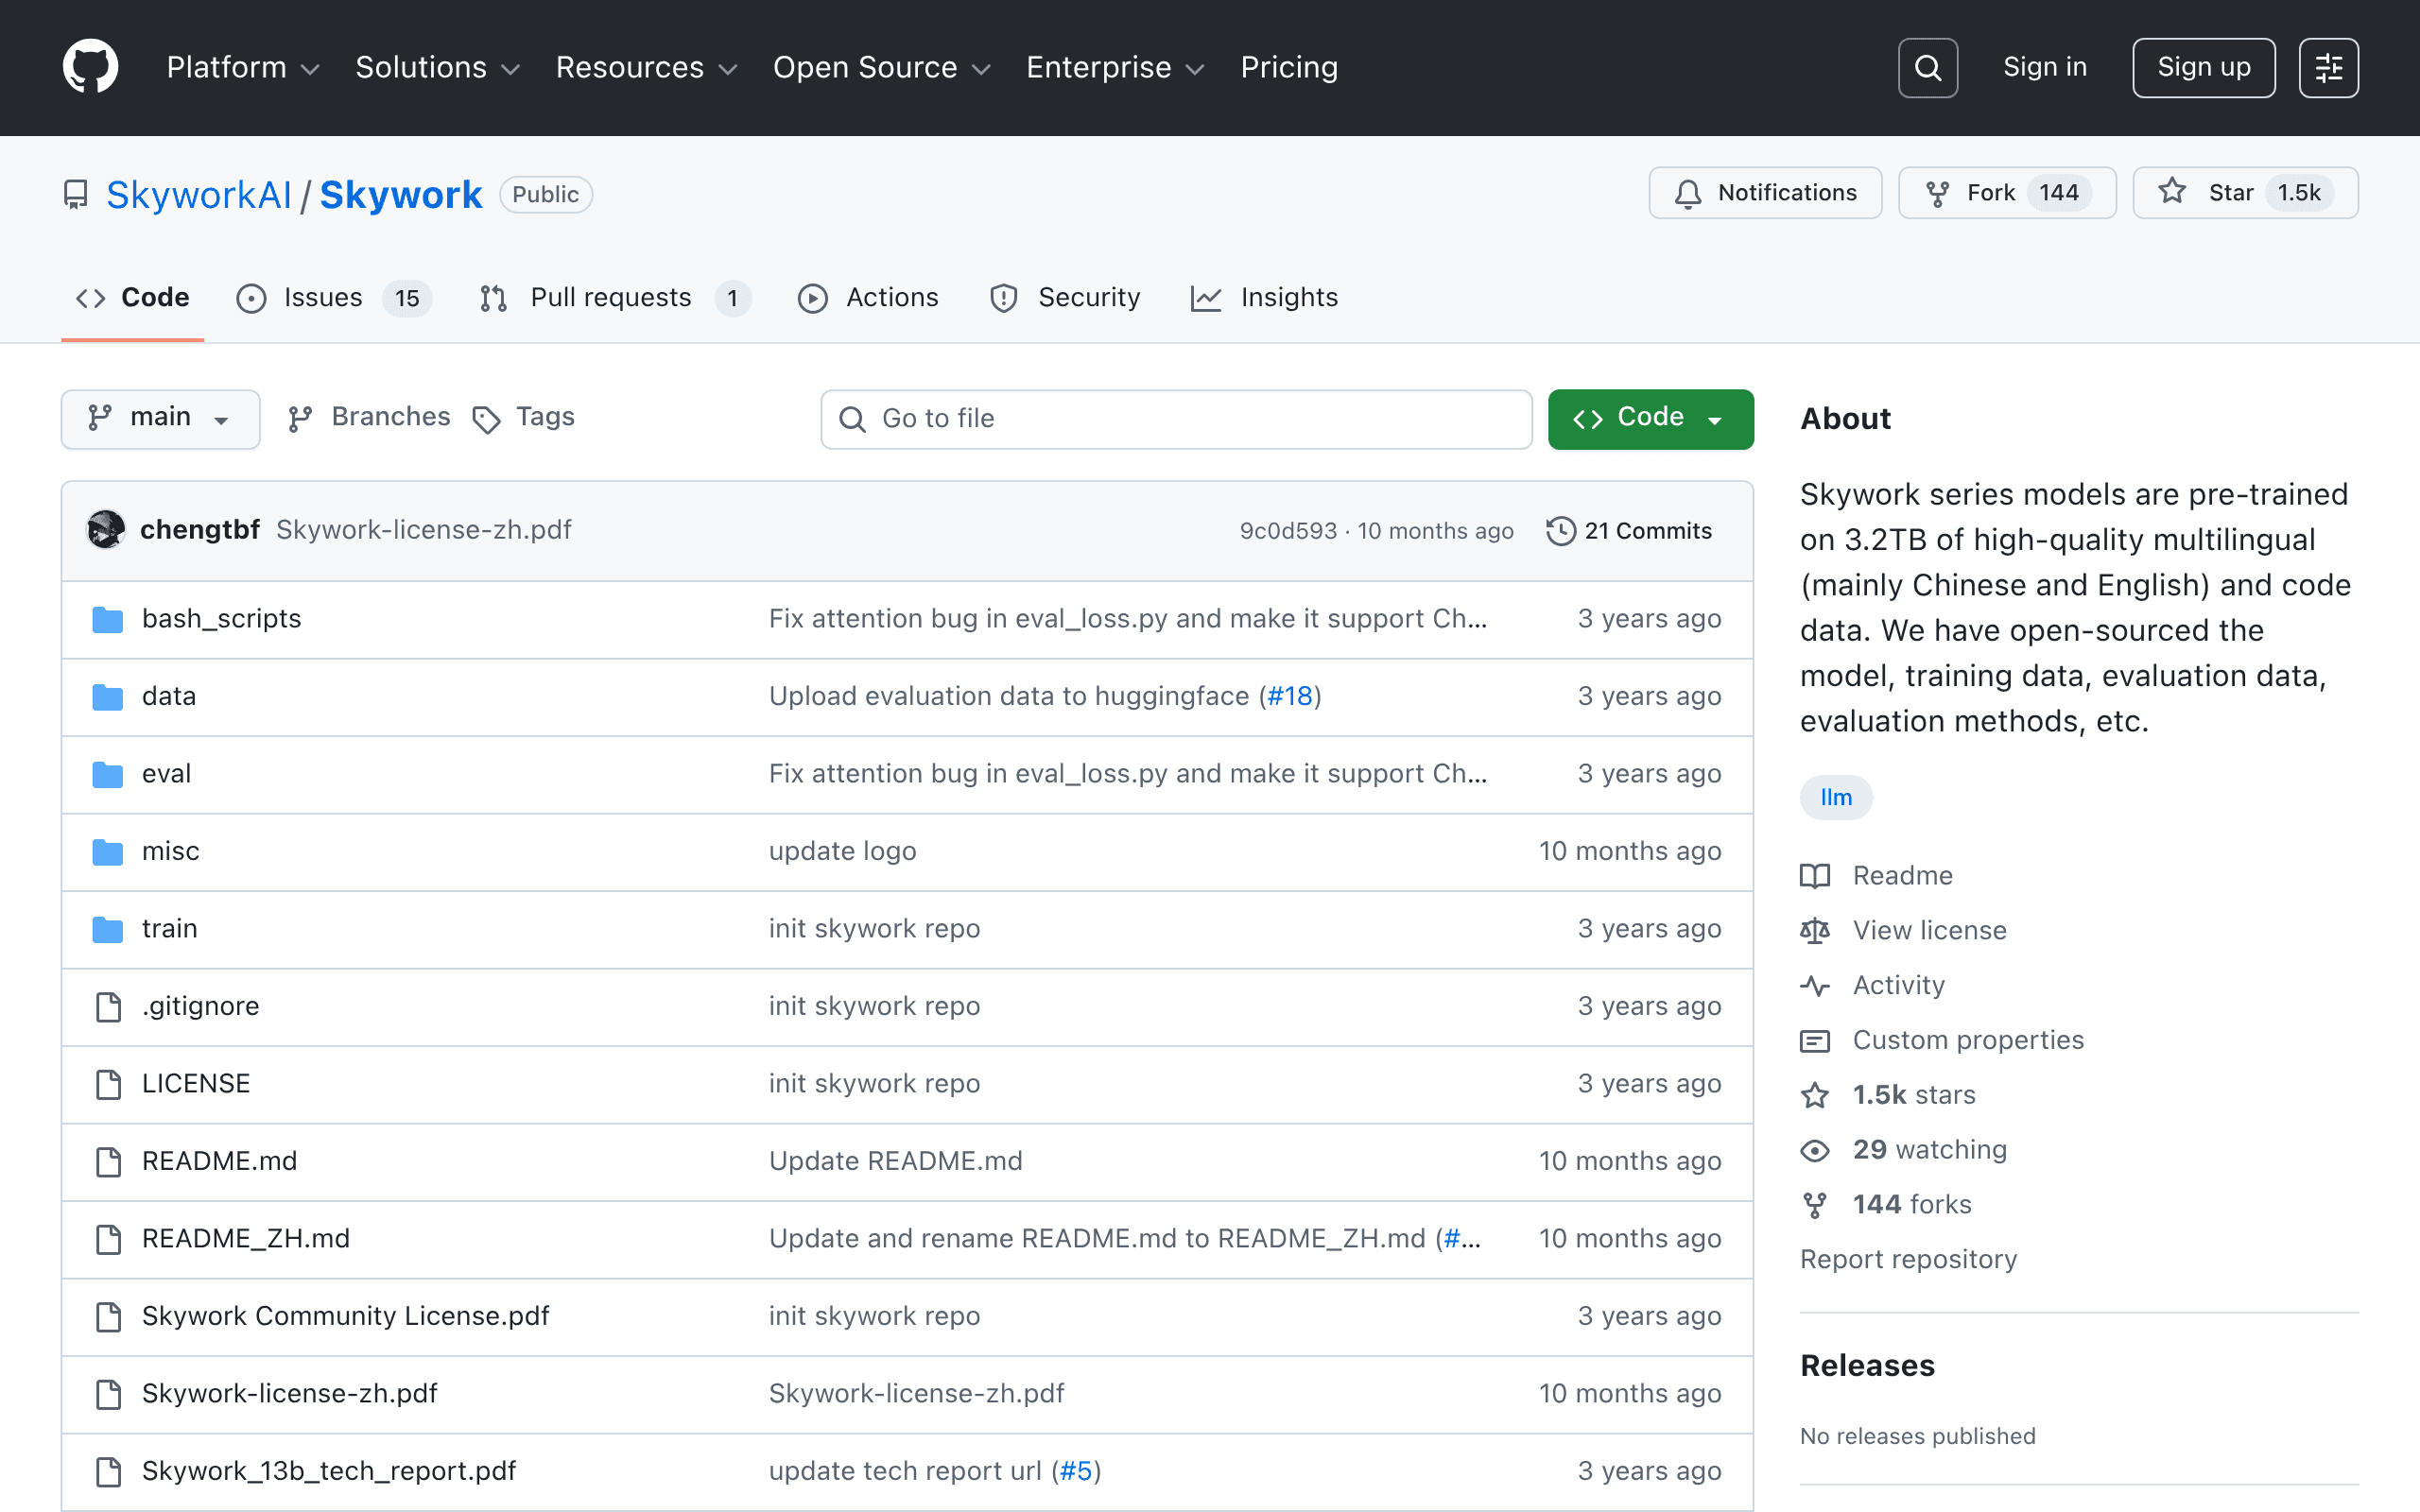Click the commit history clock icon

coord(1560,531)
